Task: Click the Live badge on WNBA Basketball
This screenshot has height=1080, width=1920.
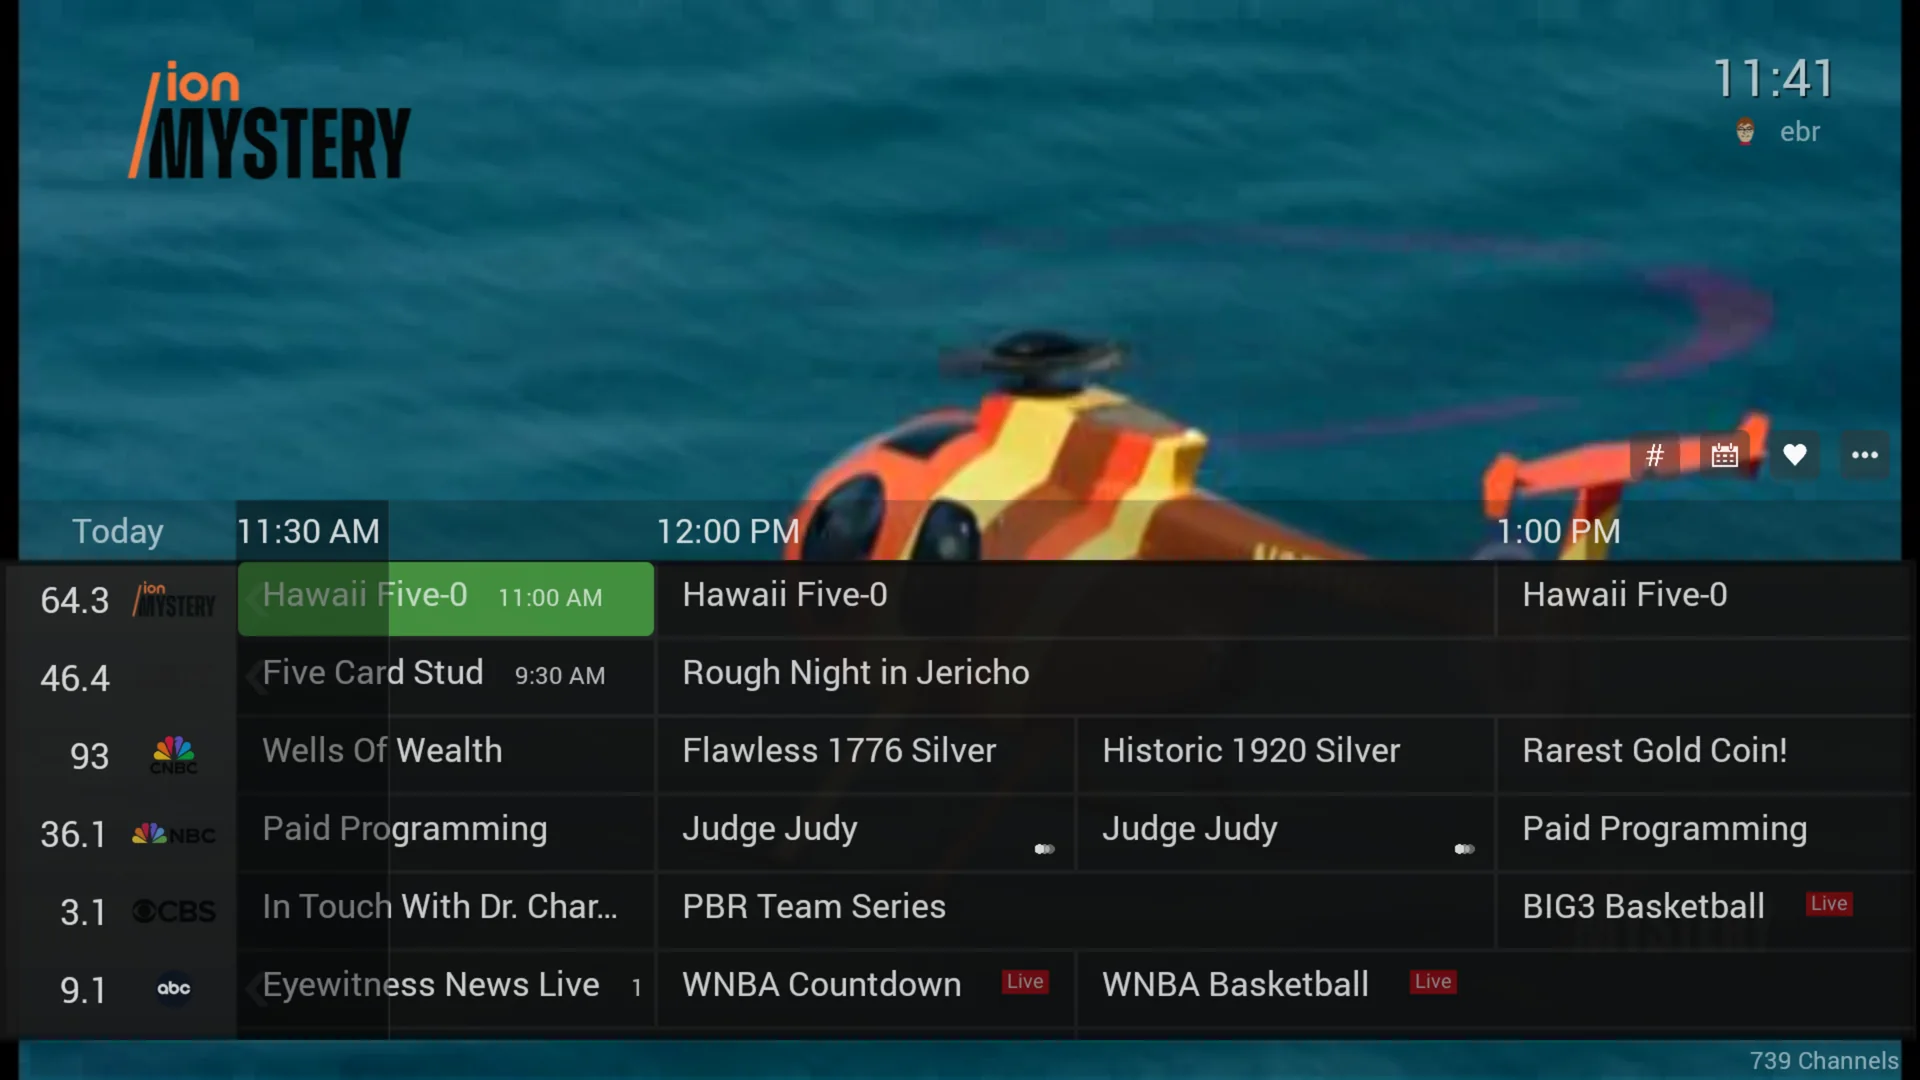Action: pyautogui.click(x=1433, y=982)
